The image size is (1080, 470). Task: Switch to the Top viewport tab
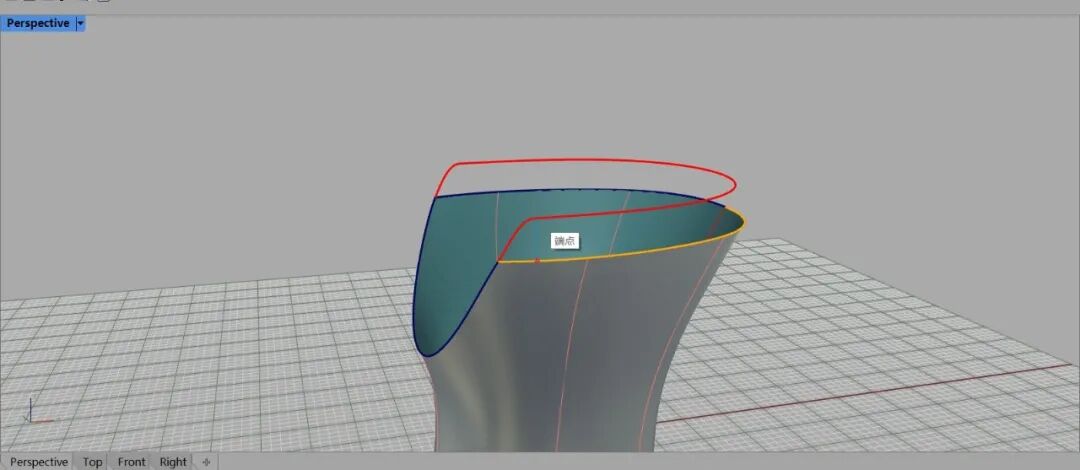click(92, 462)
